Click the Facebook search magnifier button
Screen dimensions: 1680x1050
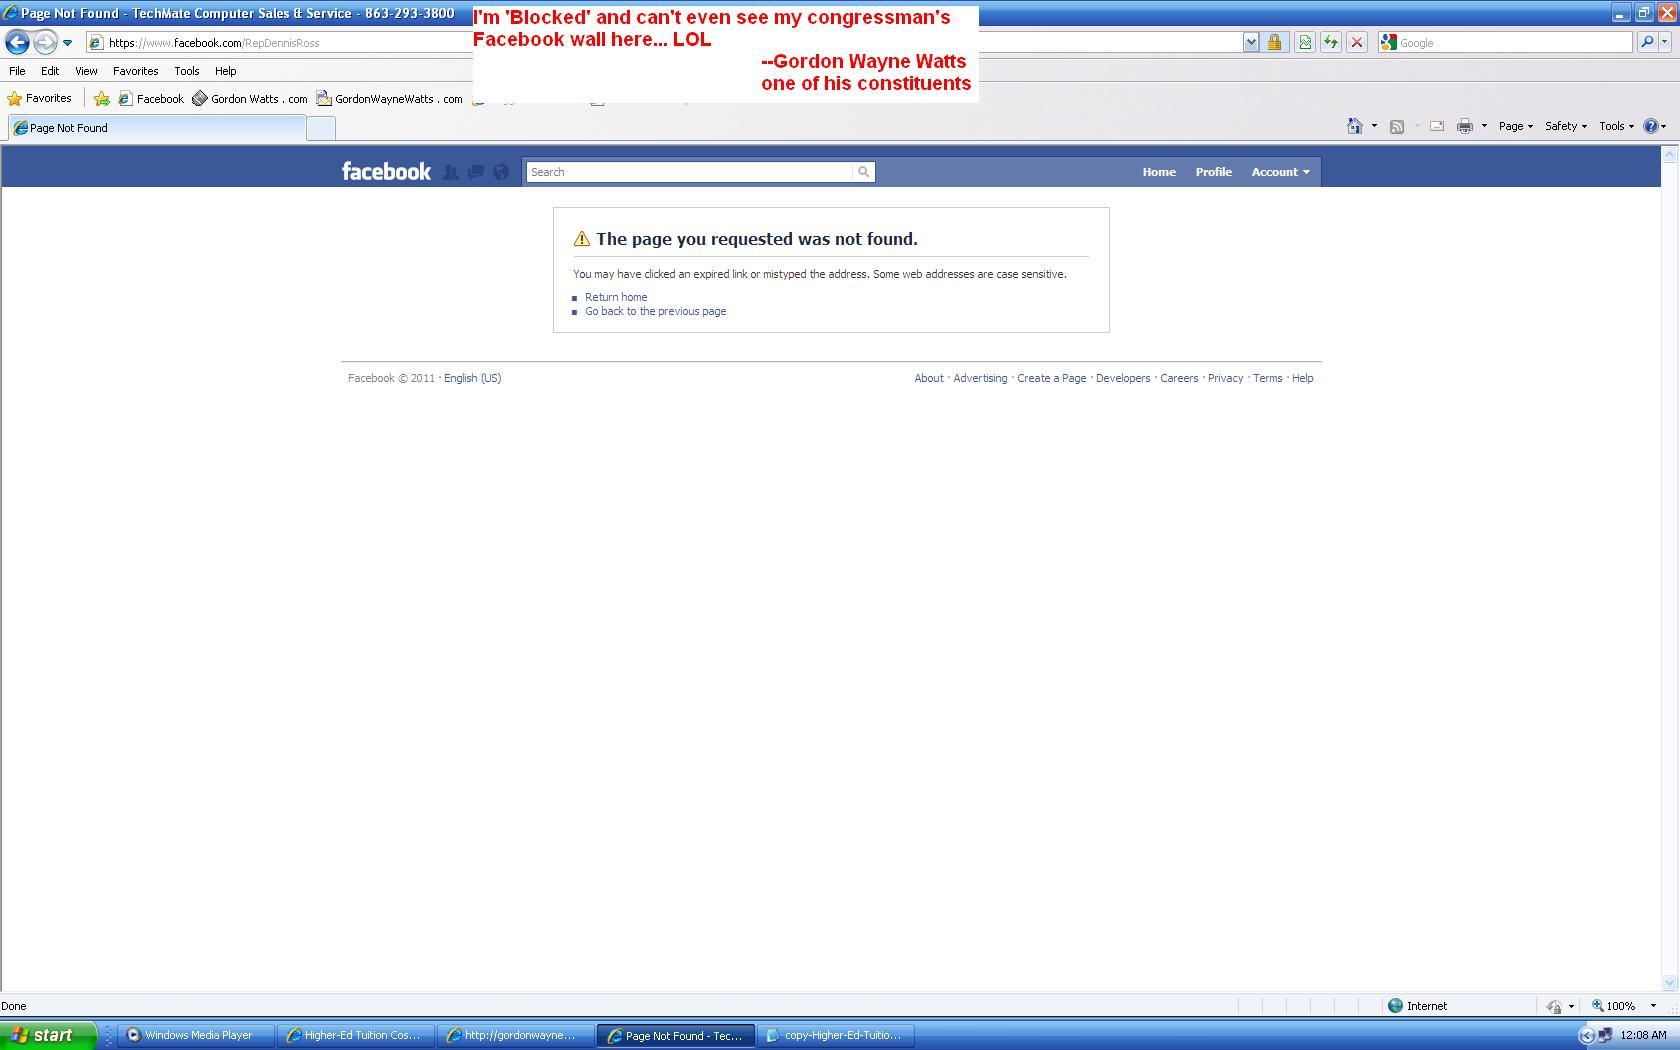[x=864, y=172]
